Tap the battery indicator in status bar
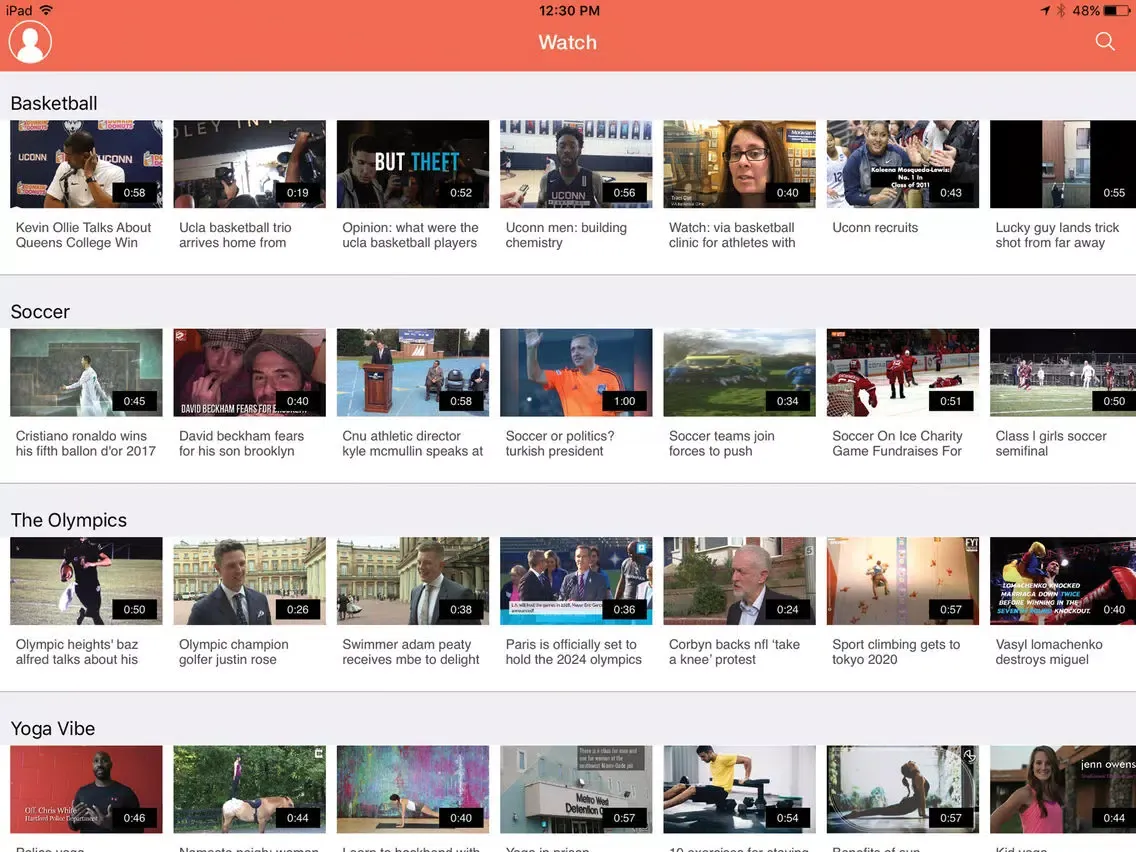 coord(1116,11)
